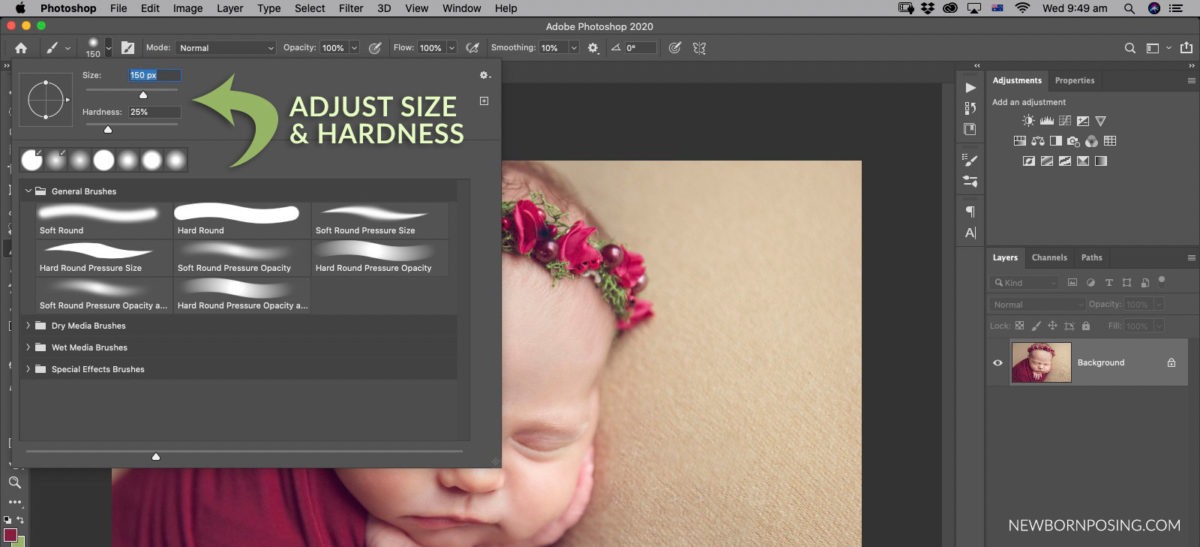Add Hue/Saturation adjustment icon
1200x547 pixels.
[1020, 141]
